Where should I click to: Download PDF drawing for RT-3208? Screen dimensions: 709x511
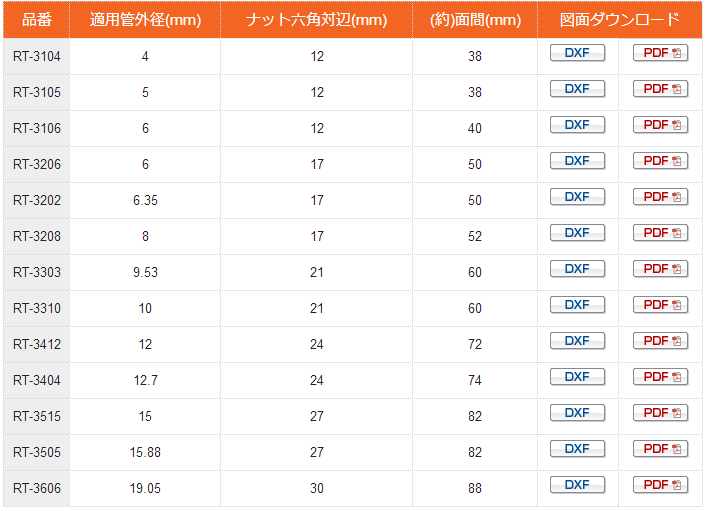(661, 233)
